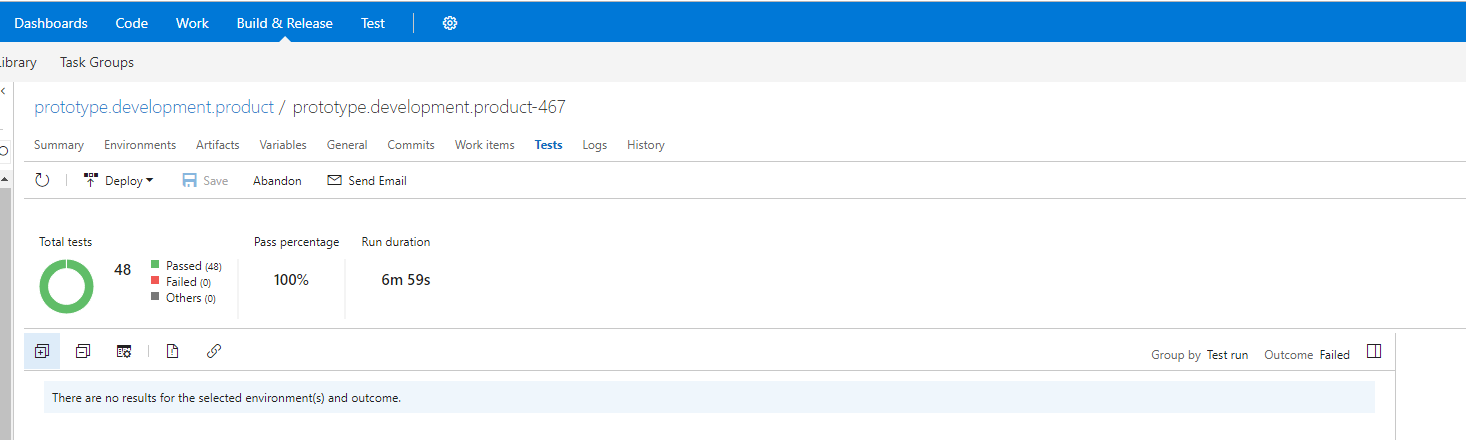Expand all test results icon
This screenshot has width=1466, height=440.
click(x=42, y=351)
